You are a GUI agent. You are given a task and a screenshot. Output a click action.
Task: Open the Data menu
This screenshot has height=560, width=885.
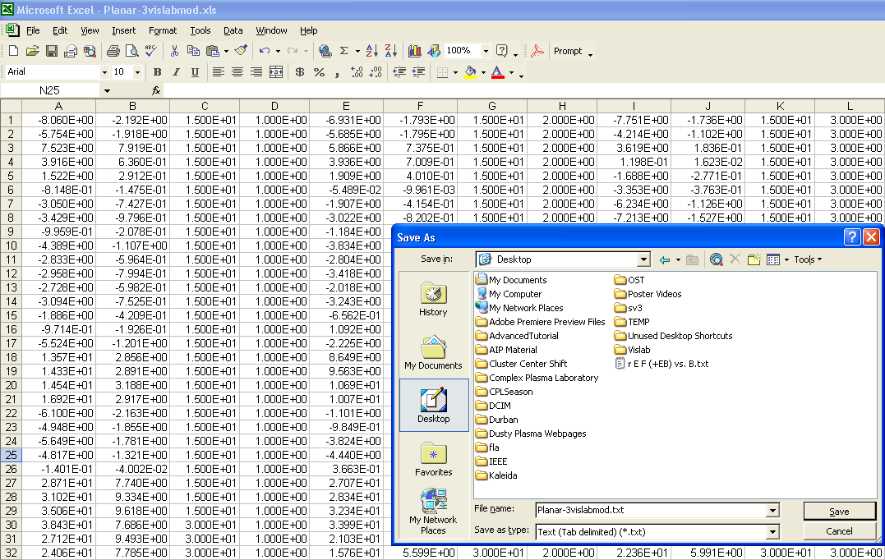coord(232,31)
